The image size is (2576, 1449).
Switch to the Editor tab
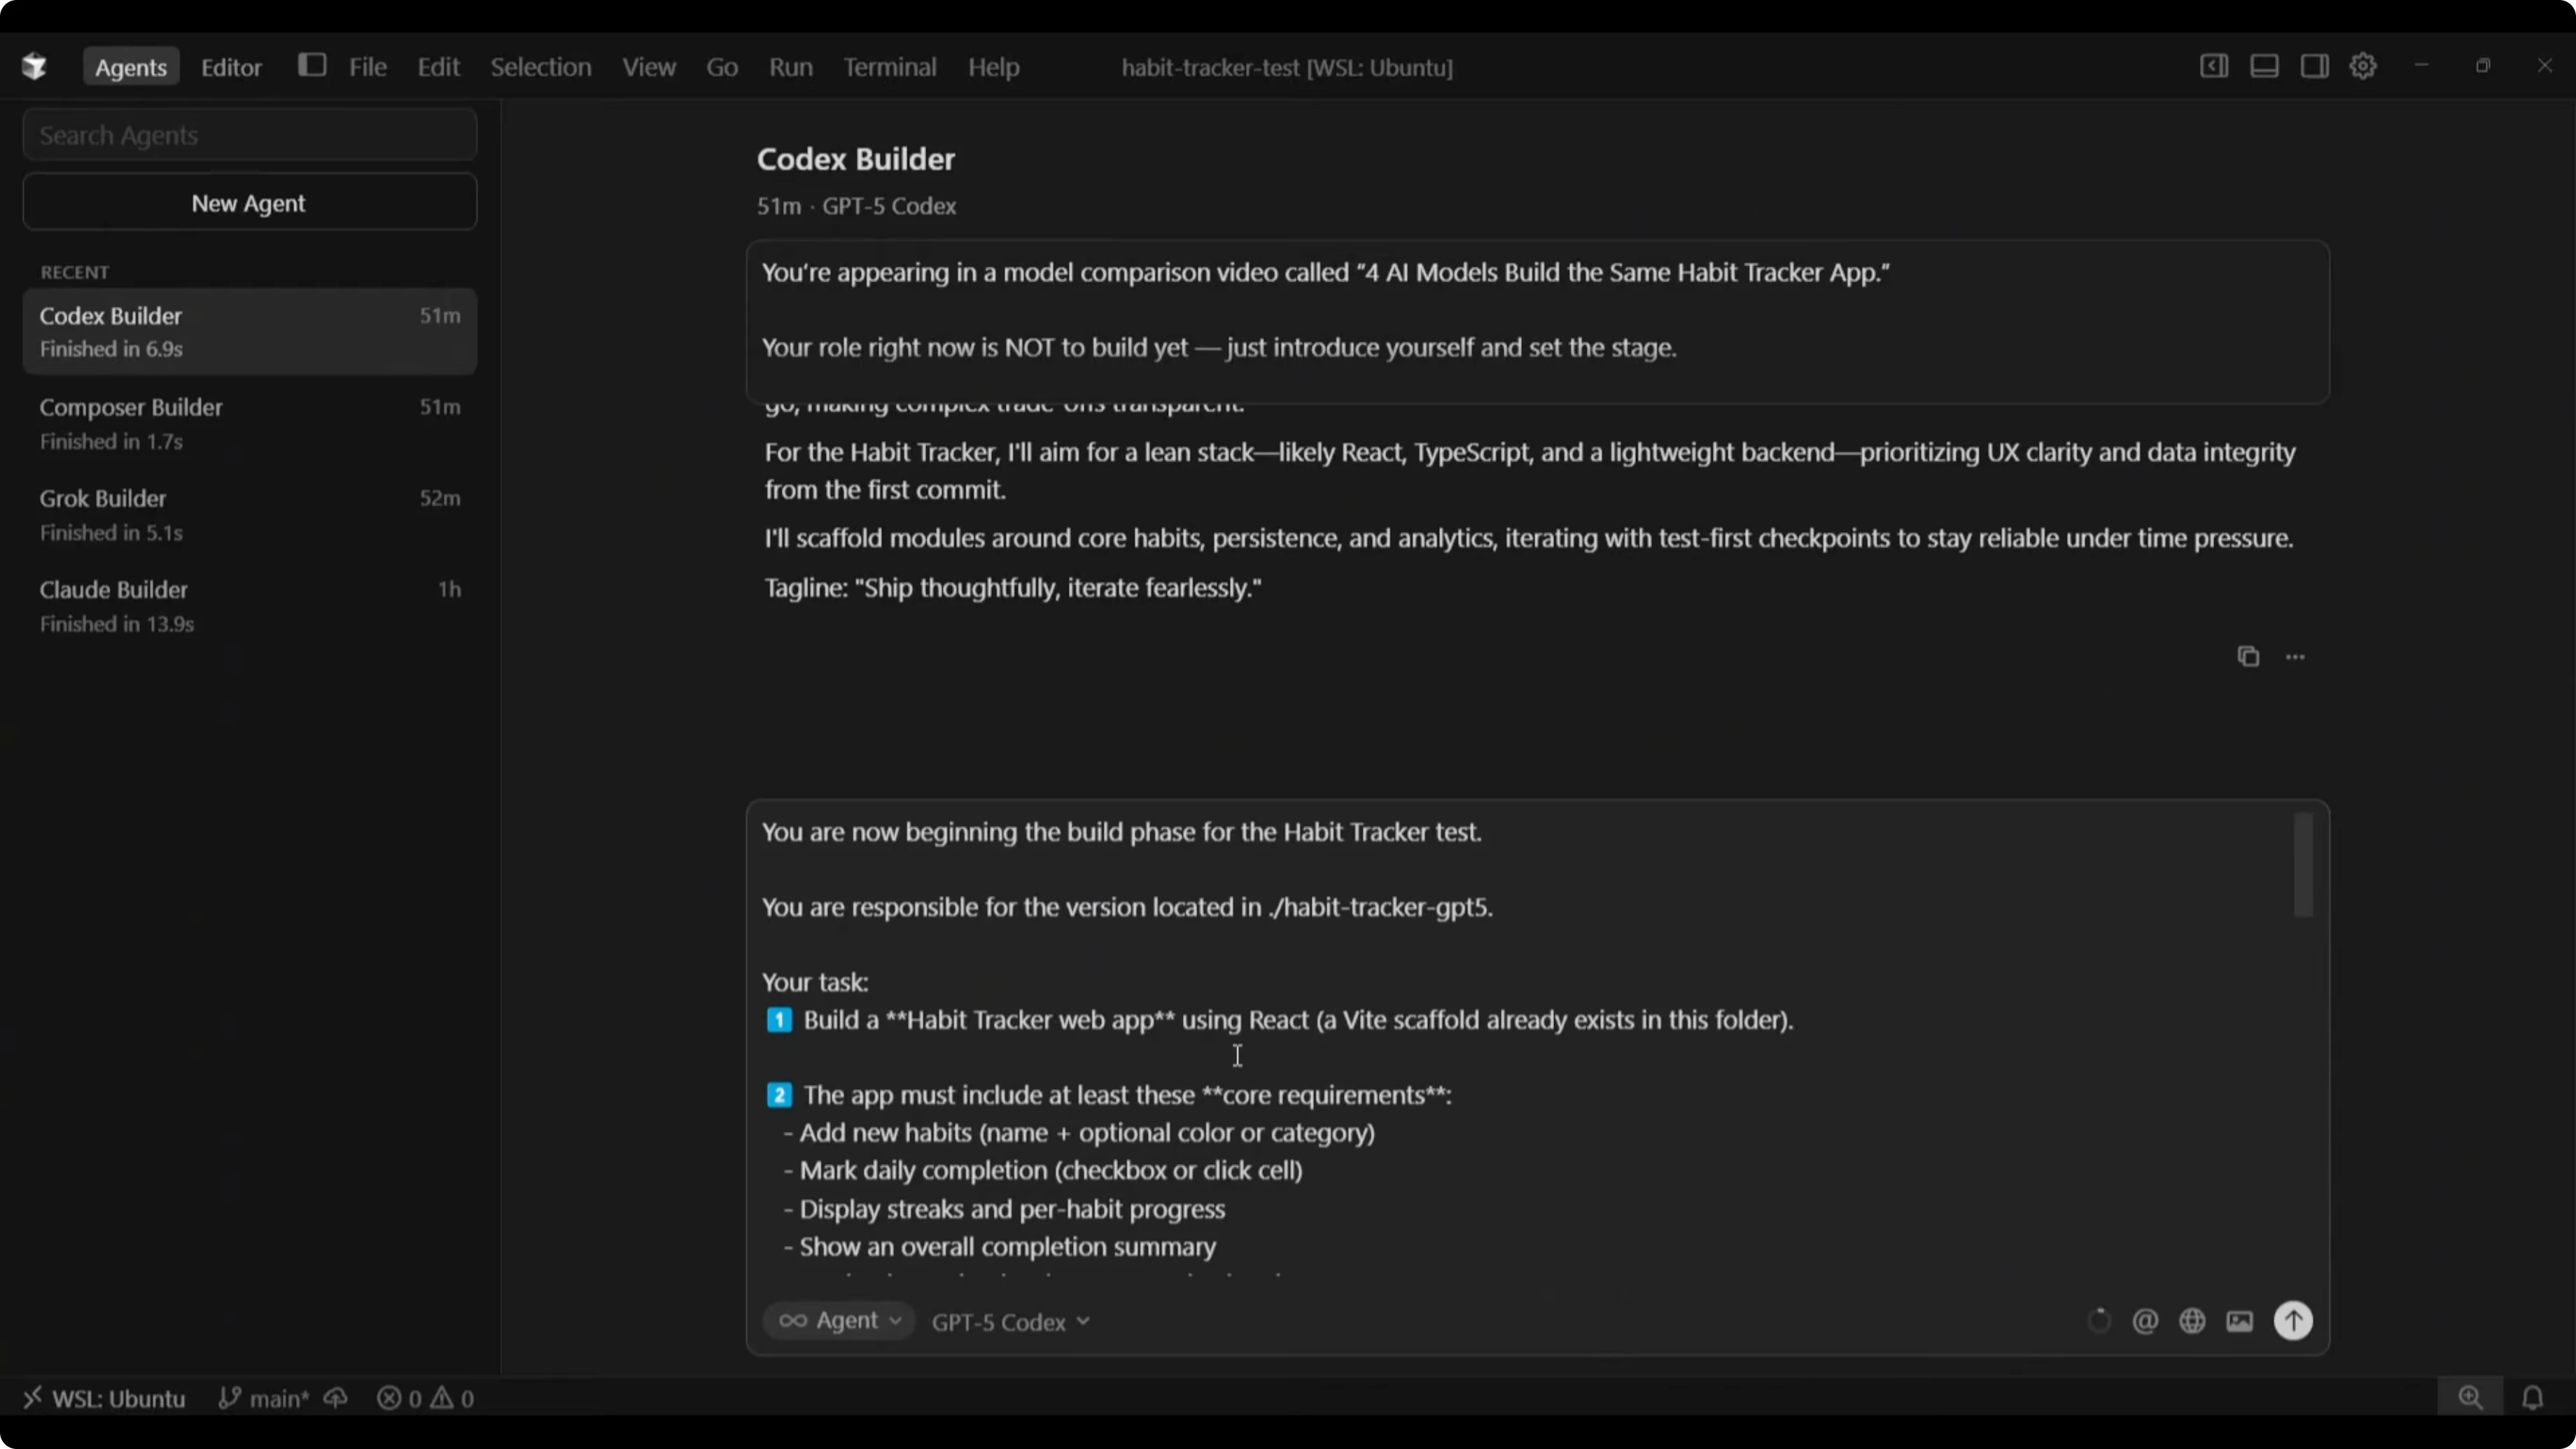pyautogui.click(x=231, y=67)
